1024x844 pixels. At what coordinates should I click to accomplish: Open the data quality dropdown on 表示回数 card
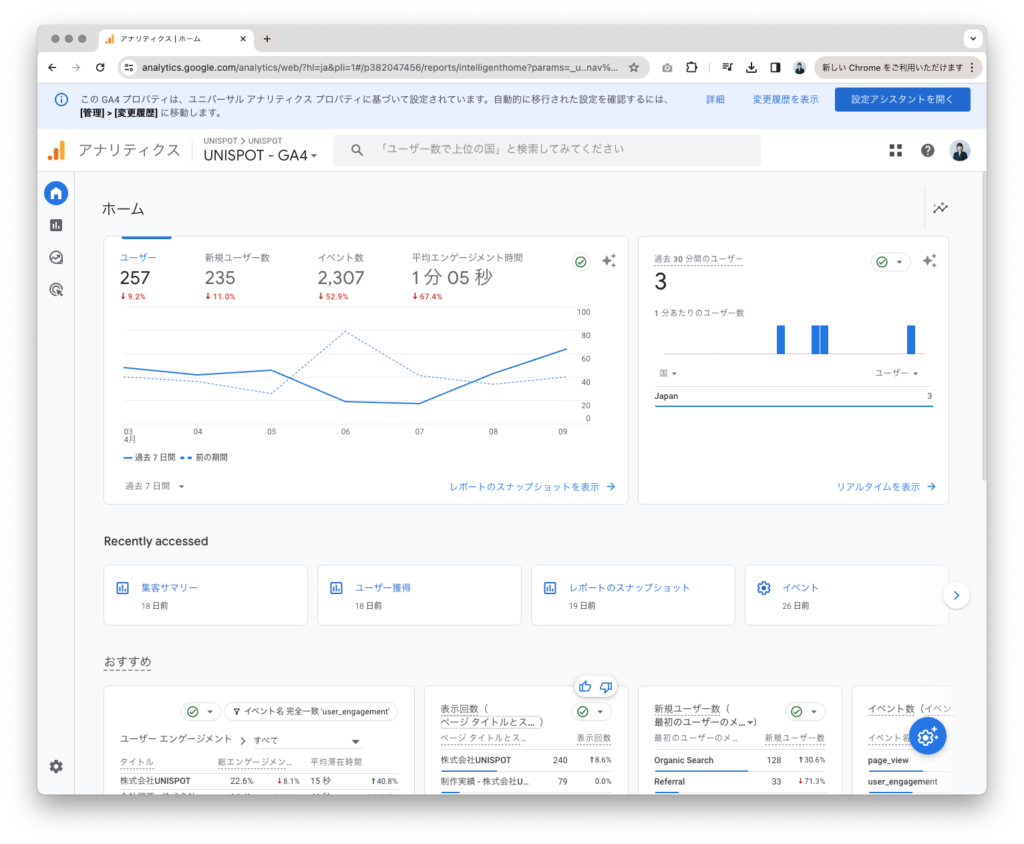pyautogui.click(x=591, y=711)
